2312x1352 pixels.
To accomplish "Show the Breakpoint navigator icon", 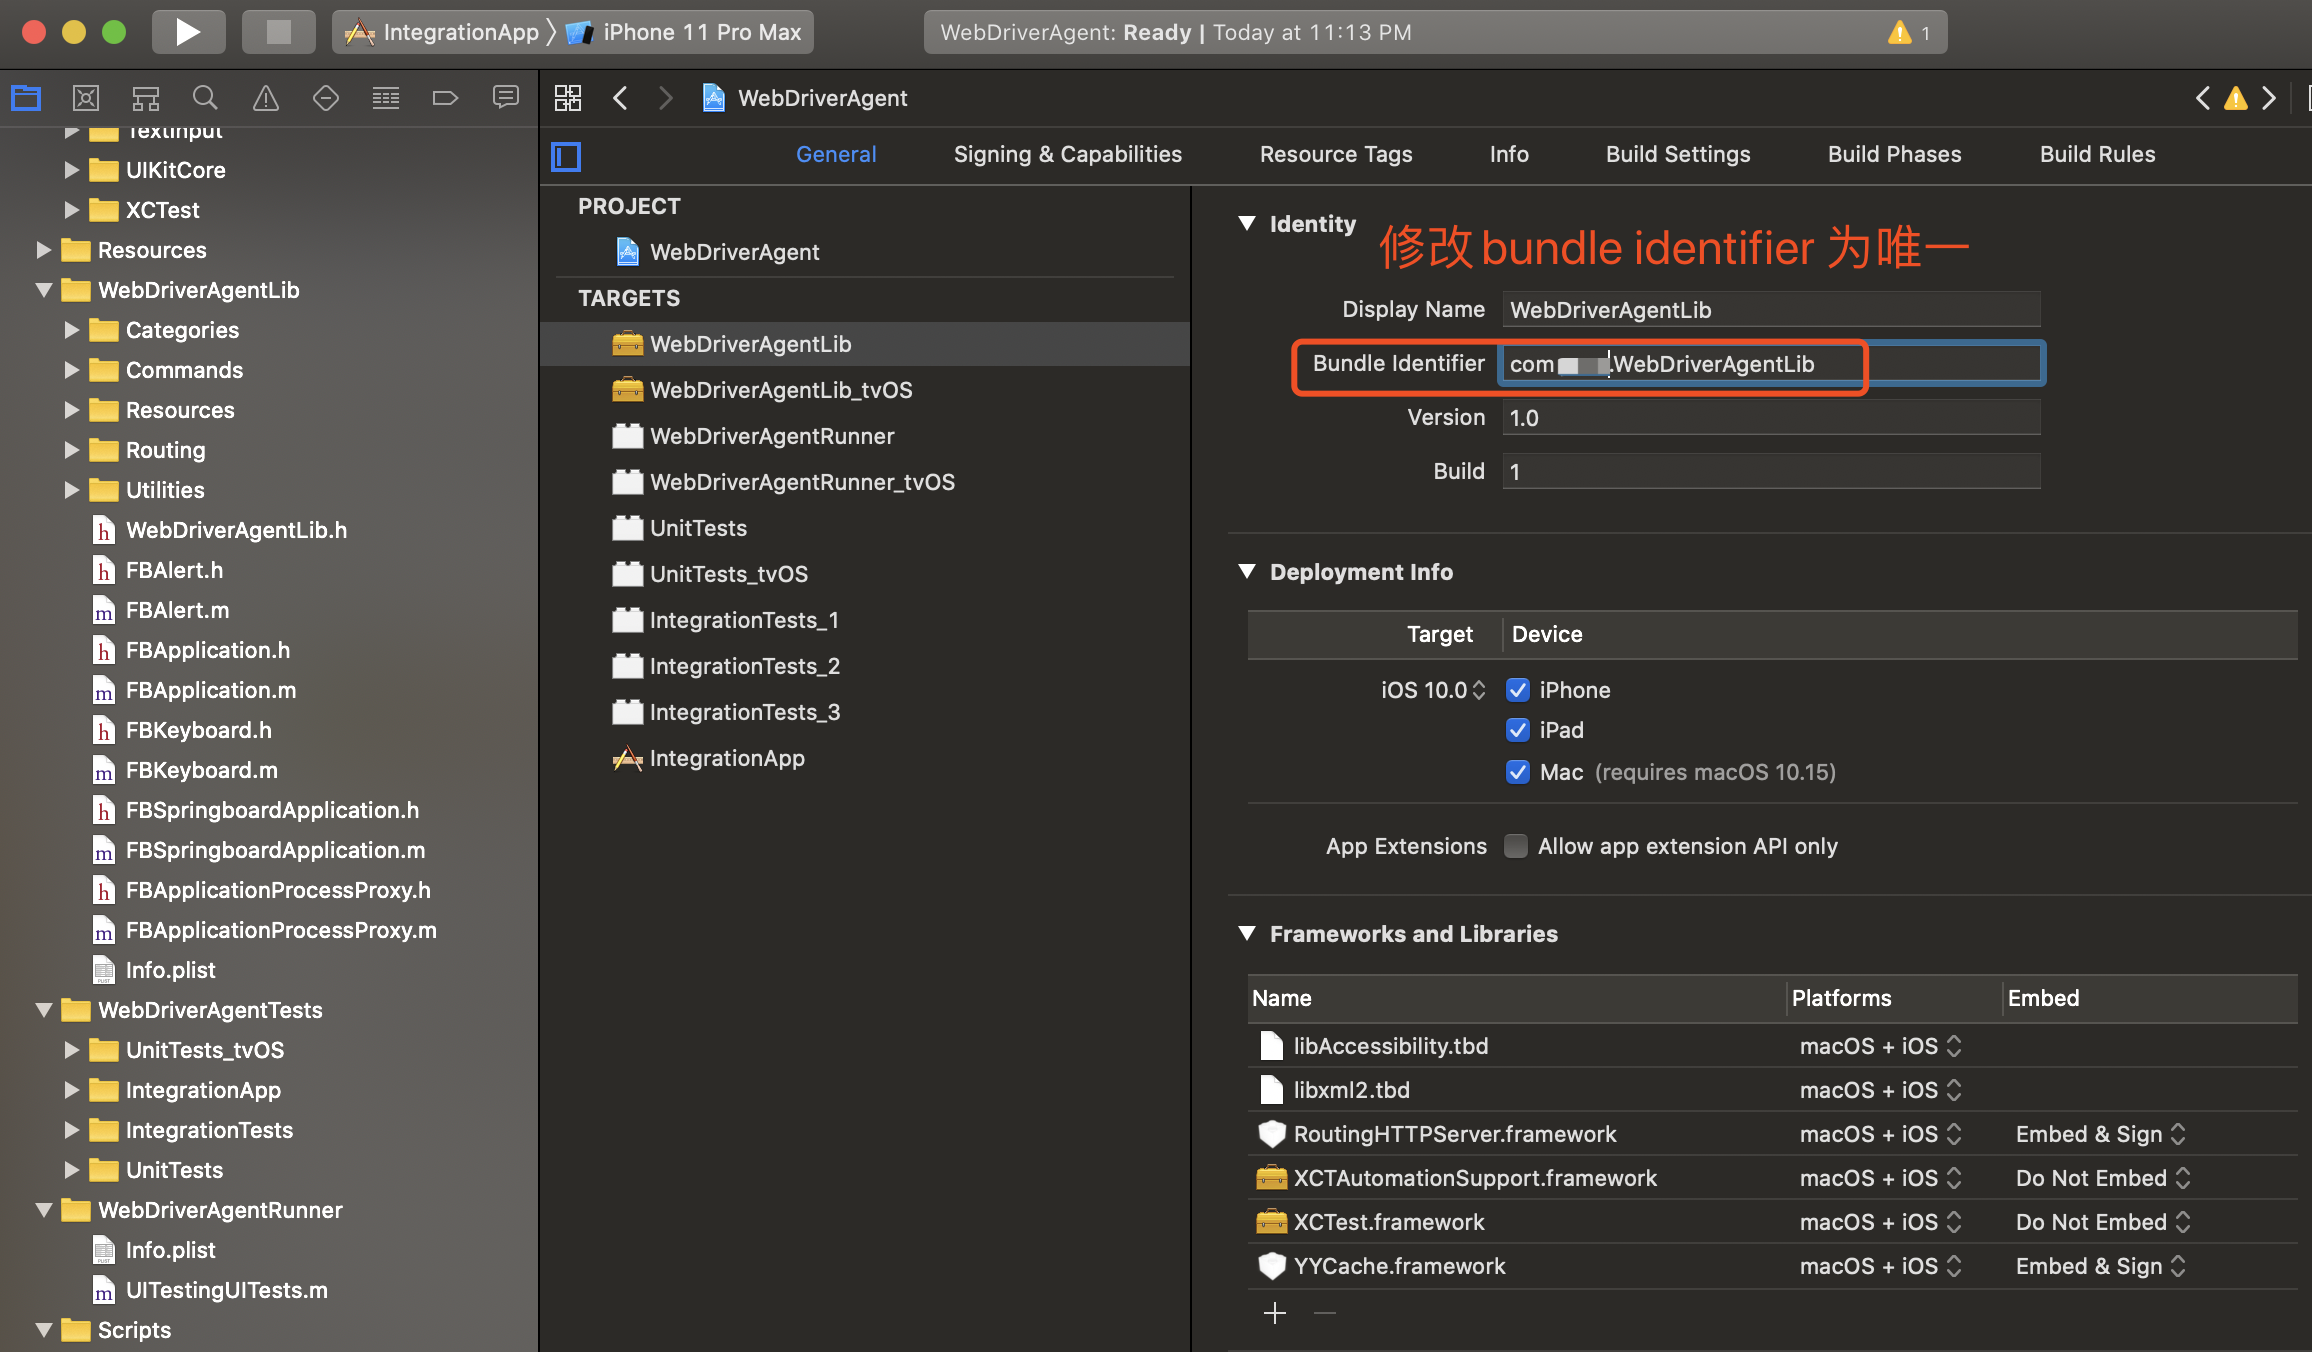I will point(445,98).
